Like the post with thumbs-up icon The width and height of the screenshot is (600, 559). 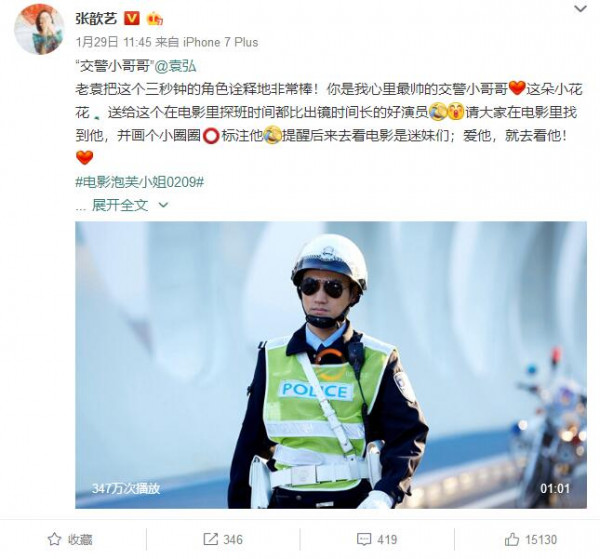point(512,539)
